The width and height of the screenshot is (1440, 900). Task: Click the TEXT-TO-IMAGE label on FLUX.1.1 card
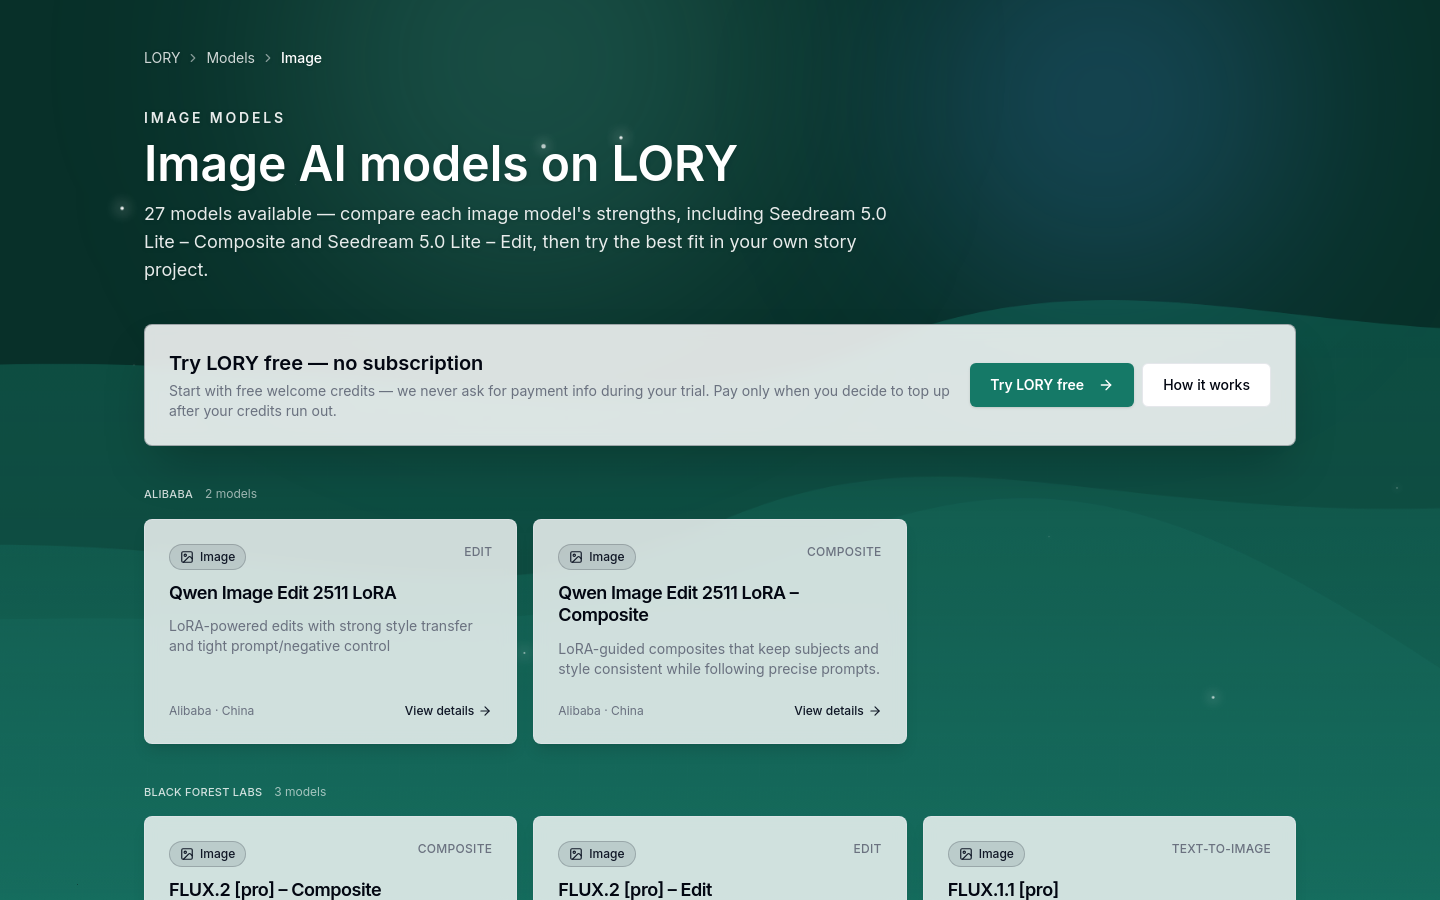(x=1221, y=849)
